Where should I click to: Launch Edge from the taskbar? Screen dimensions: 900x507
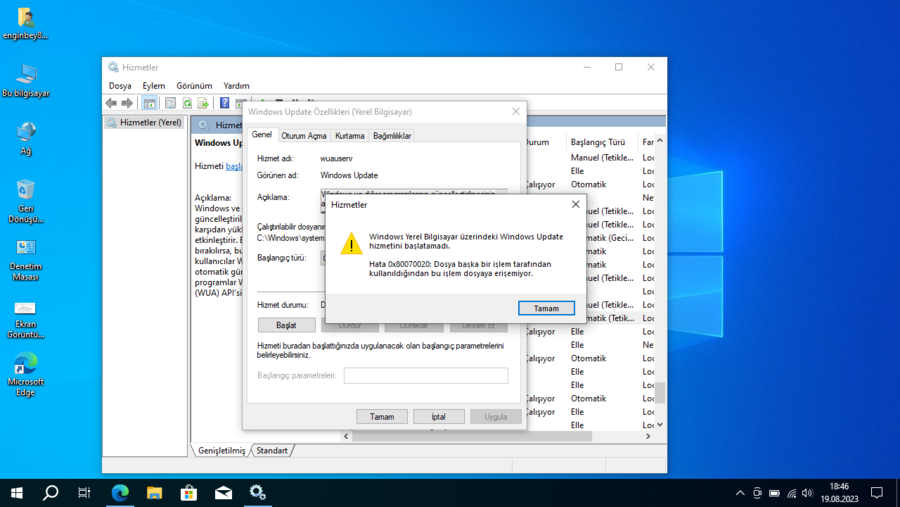coord(120,493)
